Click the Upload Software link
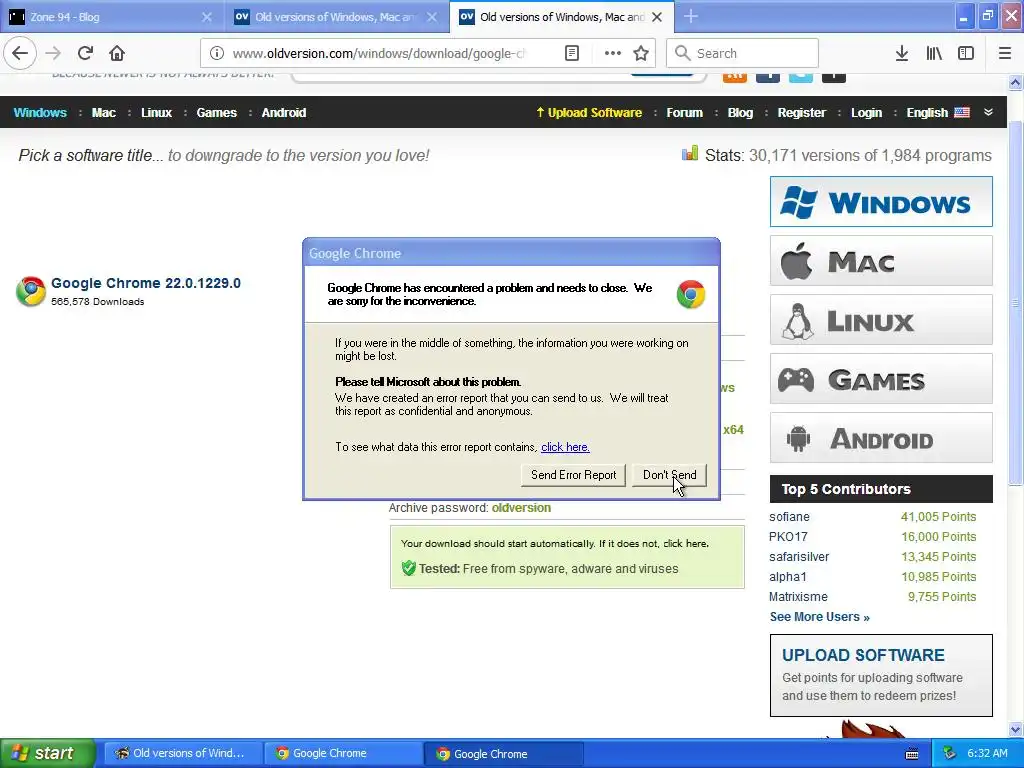 point(589,112)
